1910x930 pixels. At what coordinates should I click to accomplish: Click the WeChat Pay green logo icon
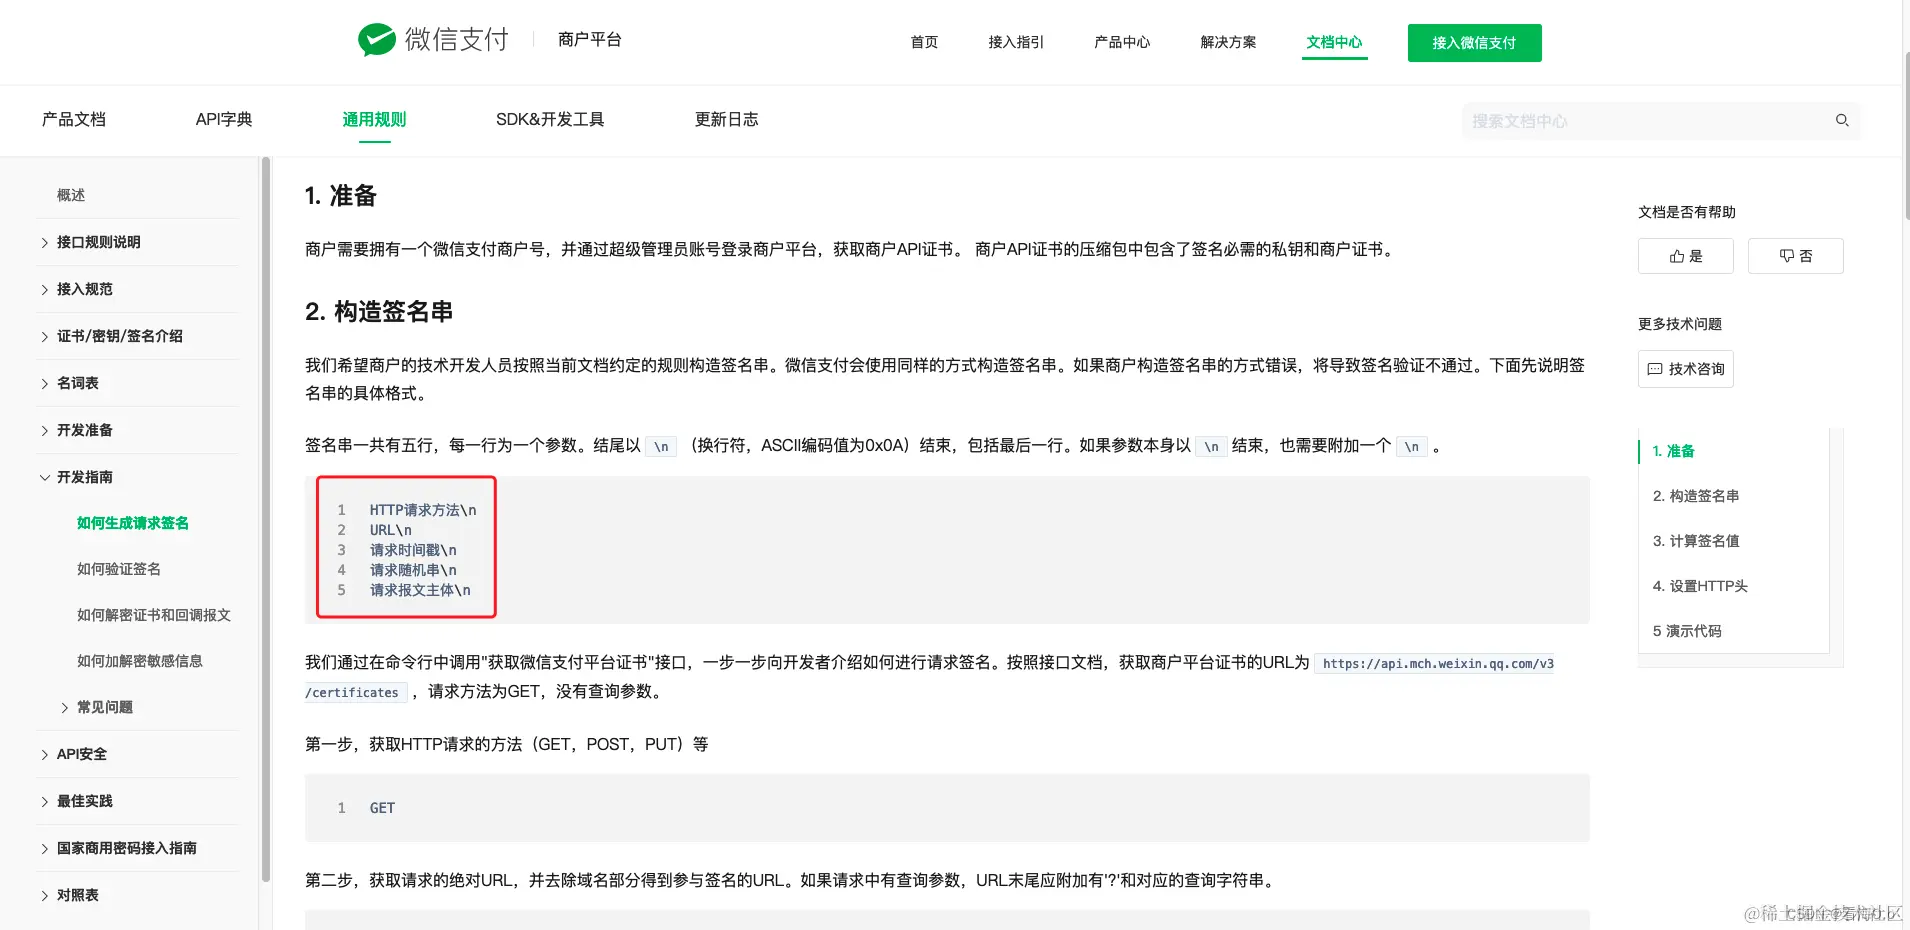tap(377, 39)
